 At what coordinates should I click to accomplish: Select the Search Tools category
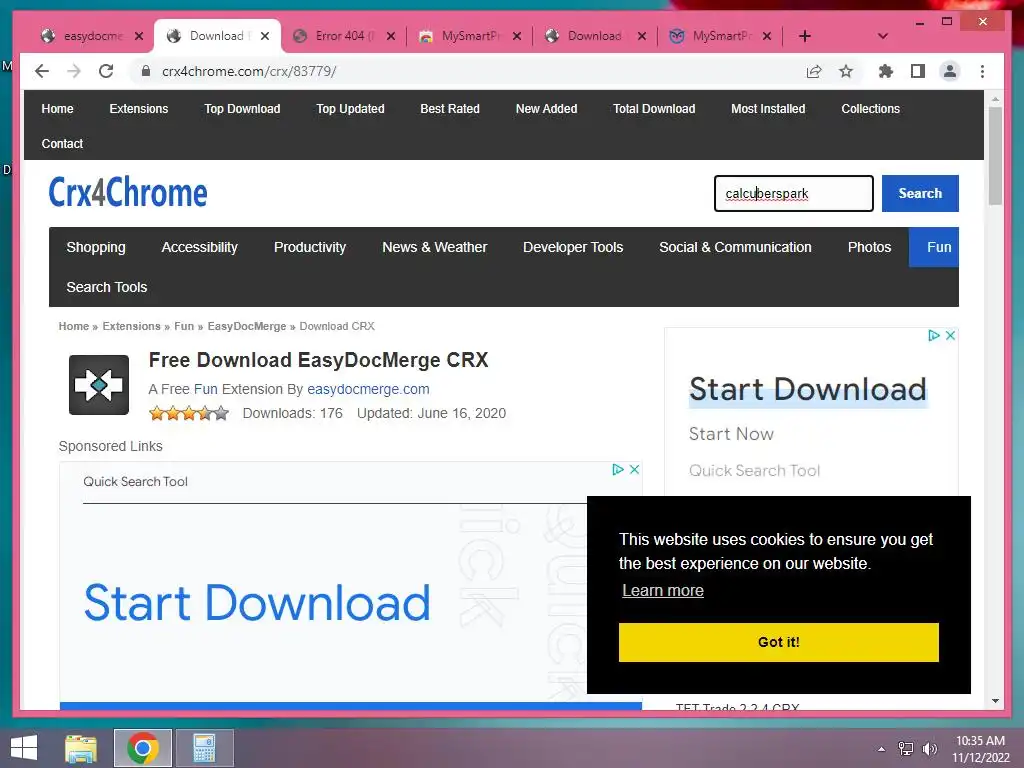(106, 287)
